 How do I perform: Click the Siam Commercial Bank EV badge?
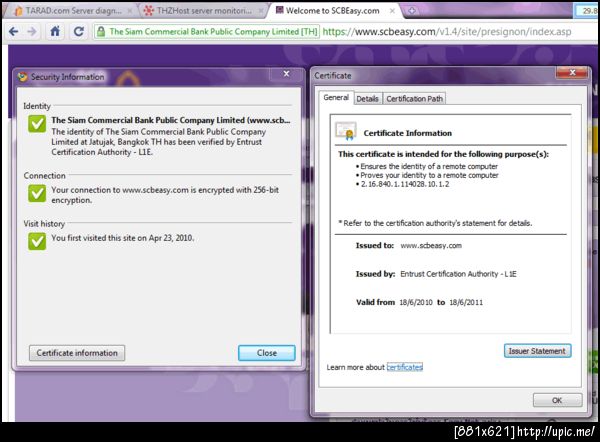coord(208,32)
